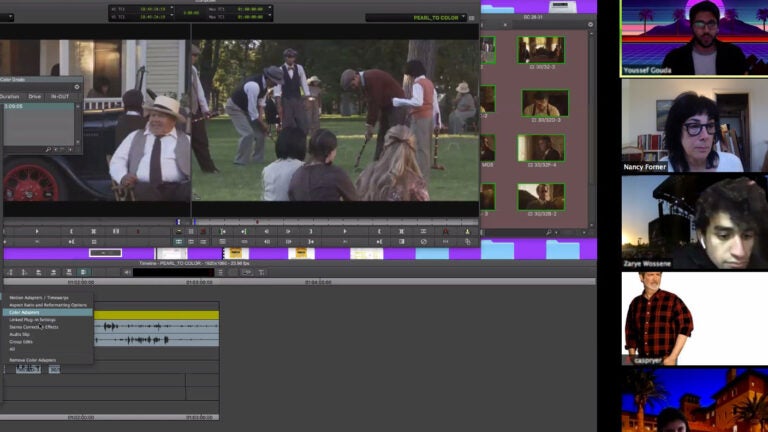Open the lower right Mas TC1 timecode dropdown

(x=269, y=17)
